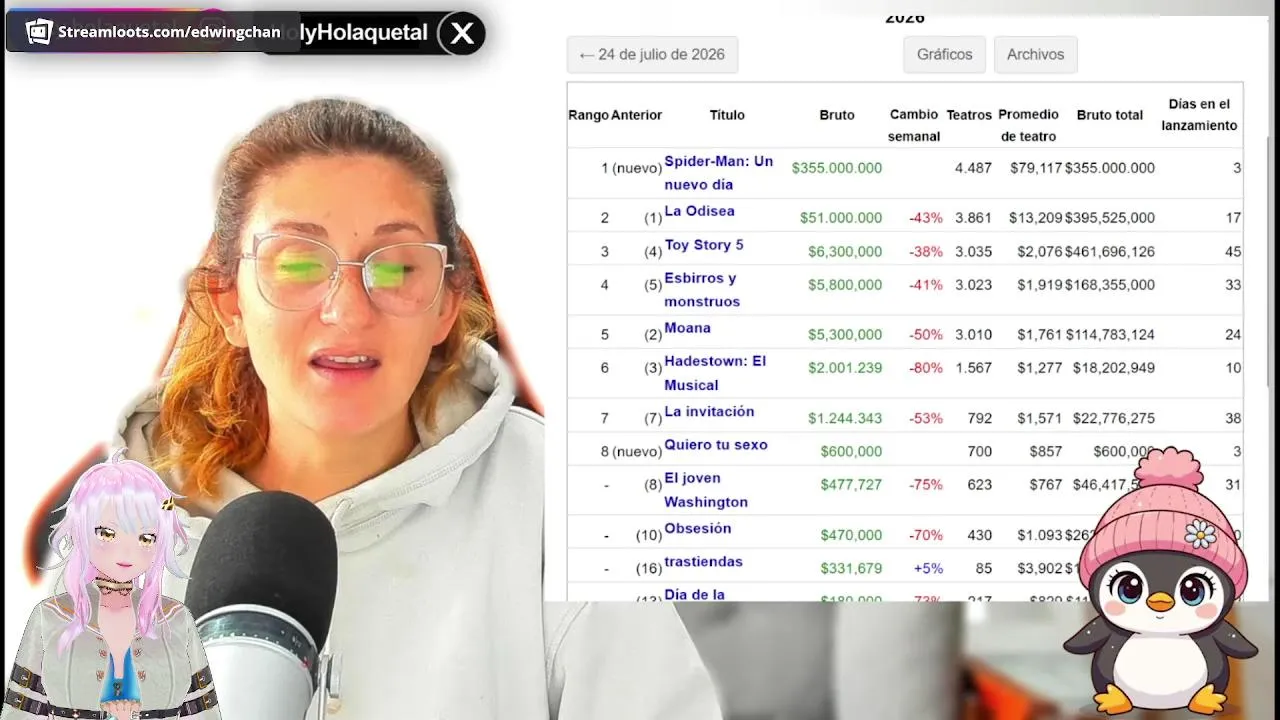This screenshot has width=1280, height=720.
Task: Open the Esbirros y monstruos link
Action: point(702,289)
